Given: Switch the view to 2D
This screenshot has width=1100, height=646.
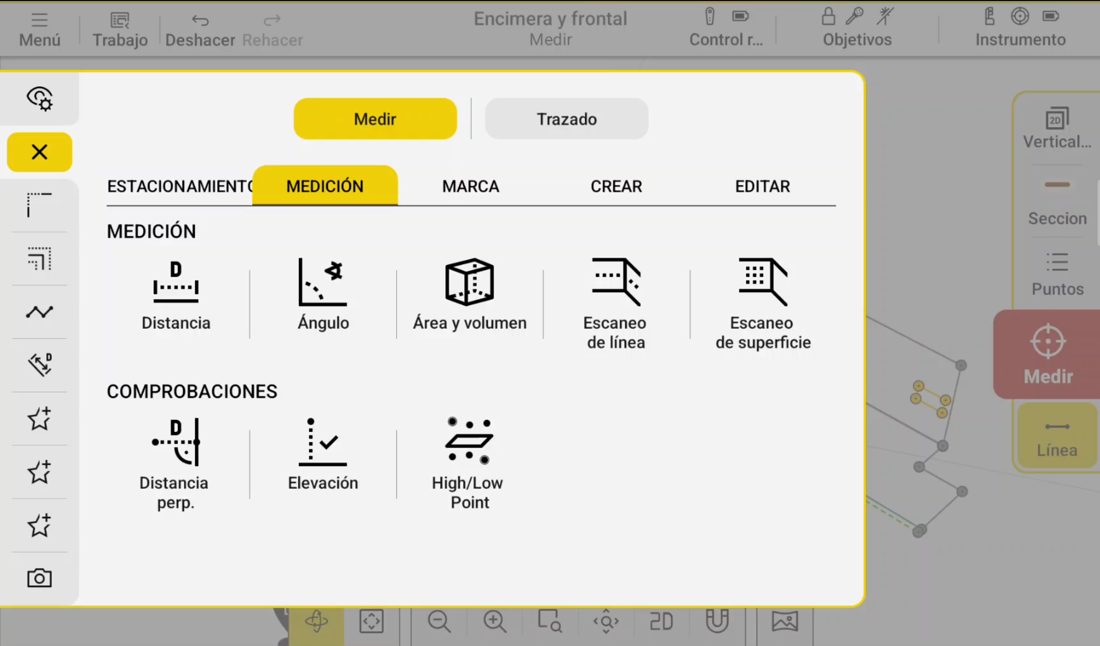Looking at the screenshot, I should pyautogui.click(x=661, y=621).
